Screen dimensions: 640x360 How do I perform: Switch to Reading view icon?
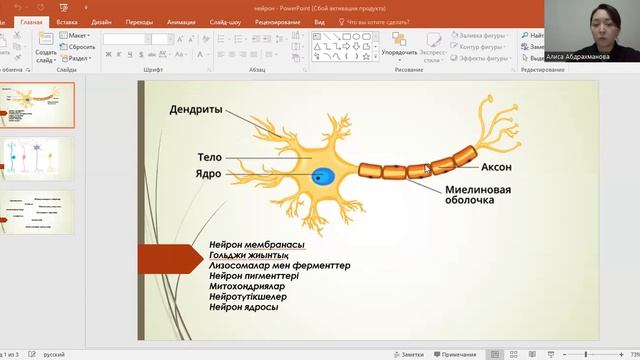(532, 354)
